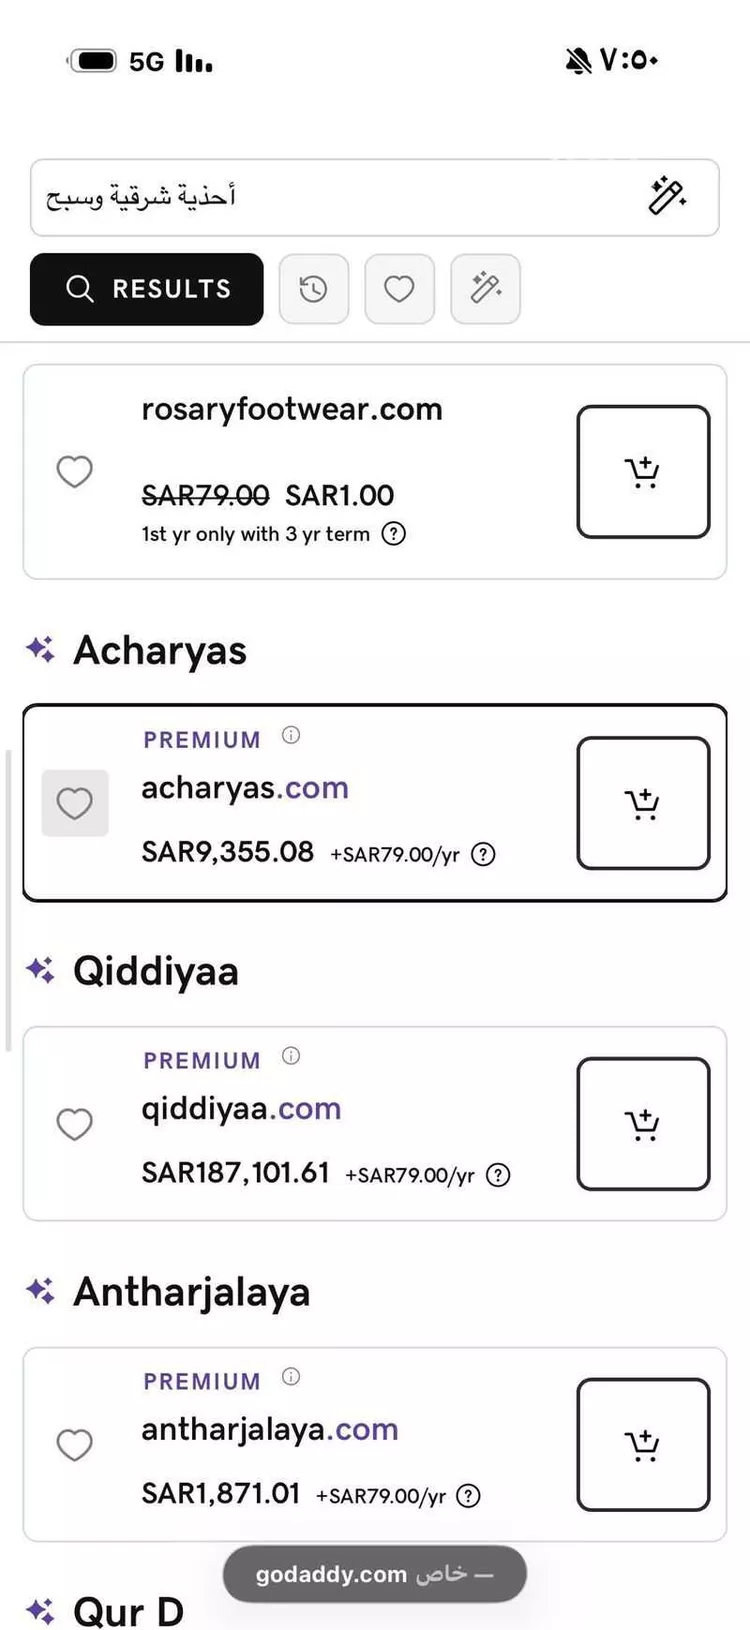
Task: Add antharjalaya.com to cart
Action: 643,1444
